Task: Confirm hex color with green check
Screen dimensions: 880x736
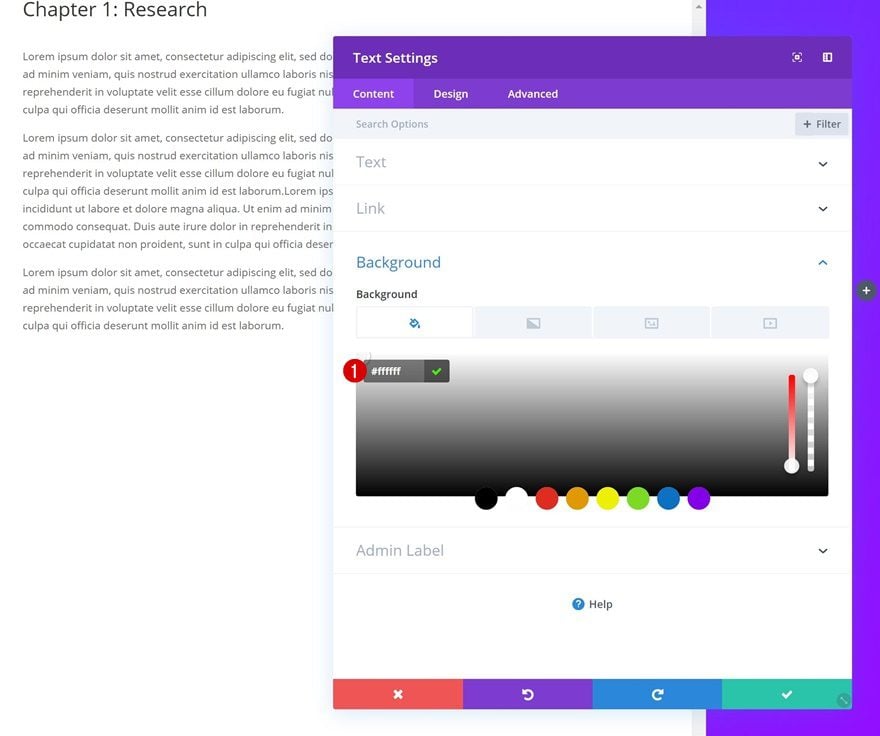Action: pyautogui.click(x=437, y=371)
